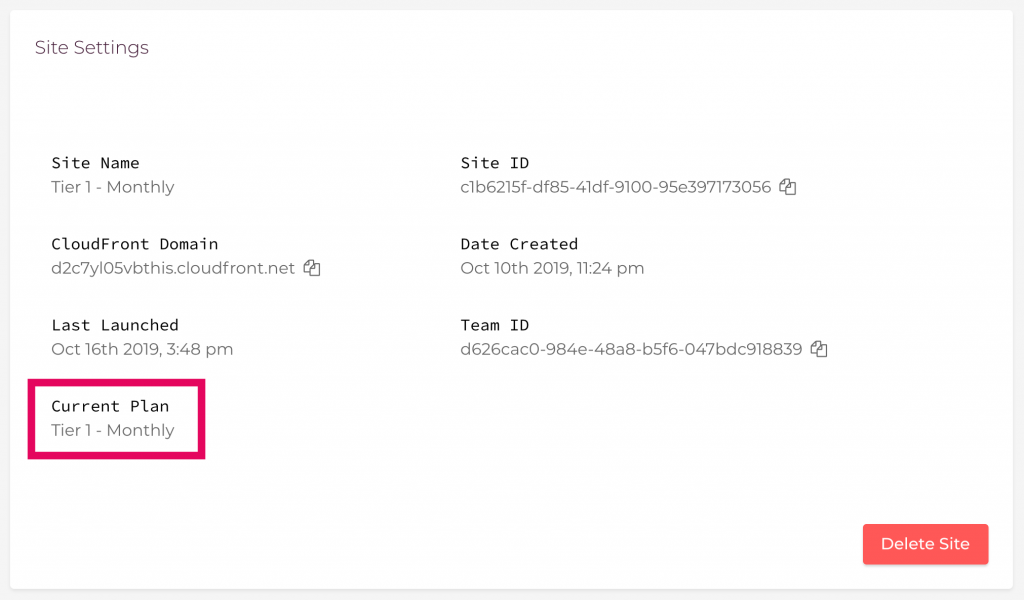
Task: Click the Team ID label
Action: pos(494,325)
